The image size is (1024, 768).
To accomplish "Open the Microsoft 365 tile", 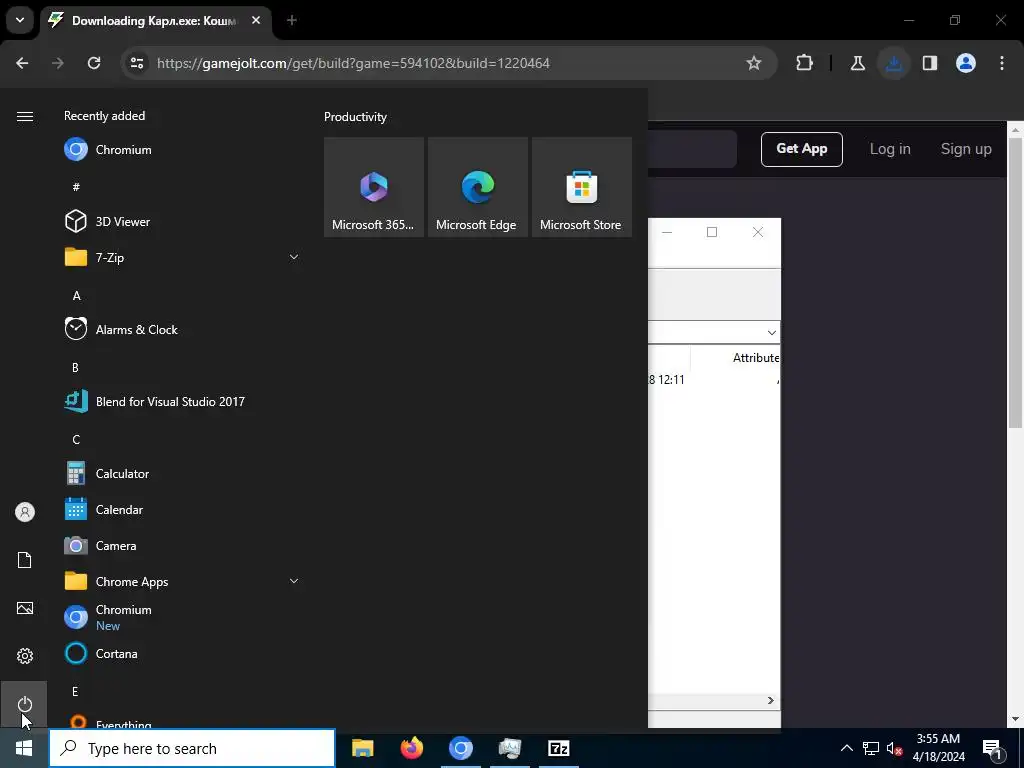I will tap(374, 187).
